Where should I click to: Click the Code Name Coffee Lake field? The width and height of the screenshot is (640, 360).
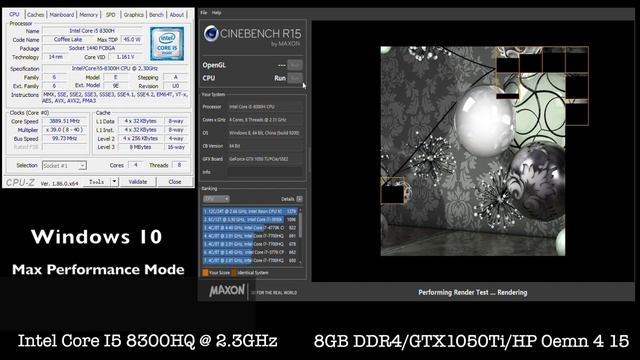pyautogui.click(x=68, y=40)
